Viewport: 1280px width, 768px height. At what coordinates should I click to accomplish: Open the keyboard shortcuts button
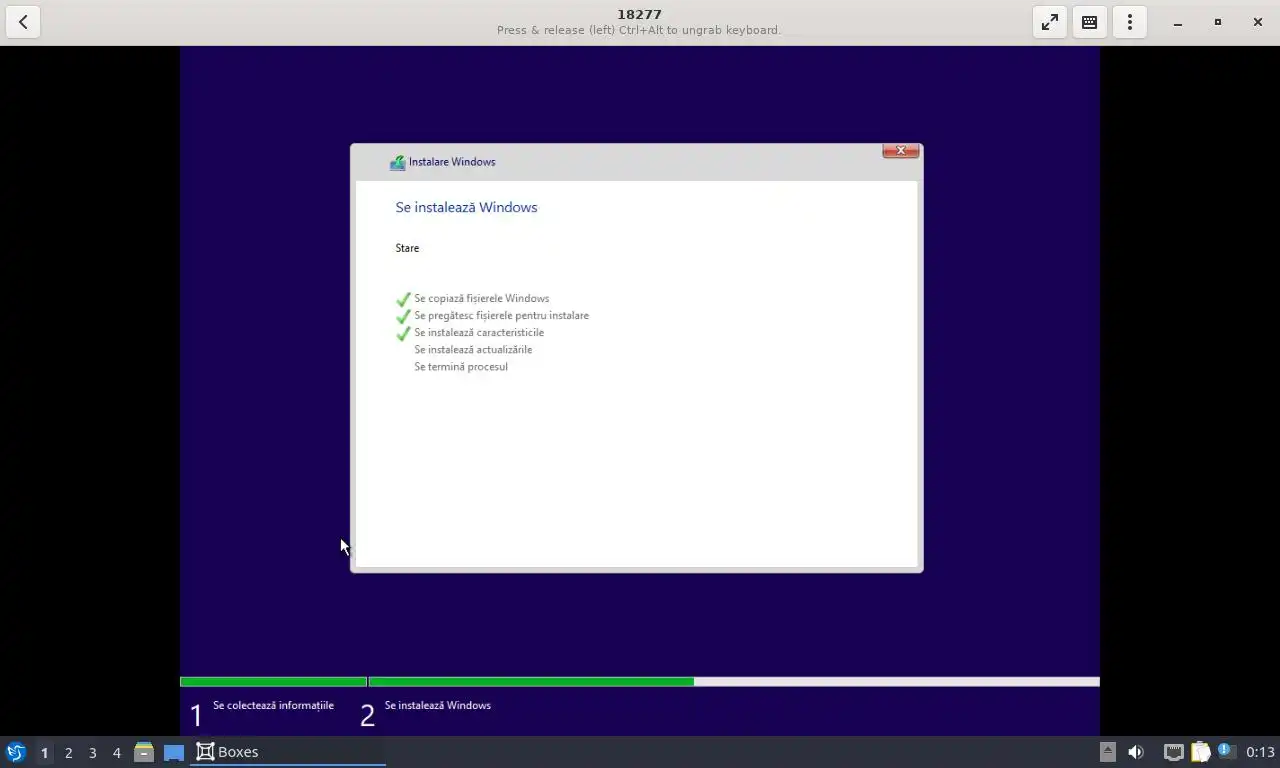click(1089, 22)
